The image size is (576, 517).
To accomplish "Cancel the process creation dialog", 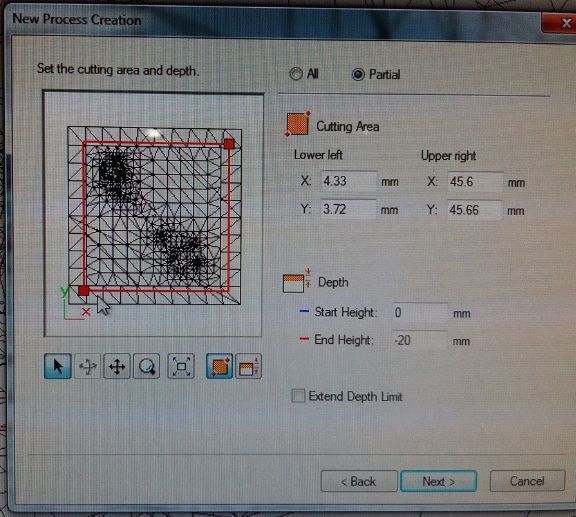I will coord(527,481).
